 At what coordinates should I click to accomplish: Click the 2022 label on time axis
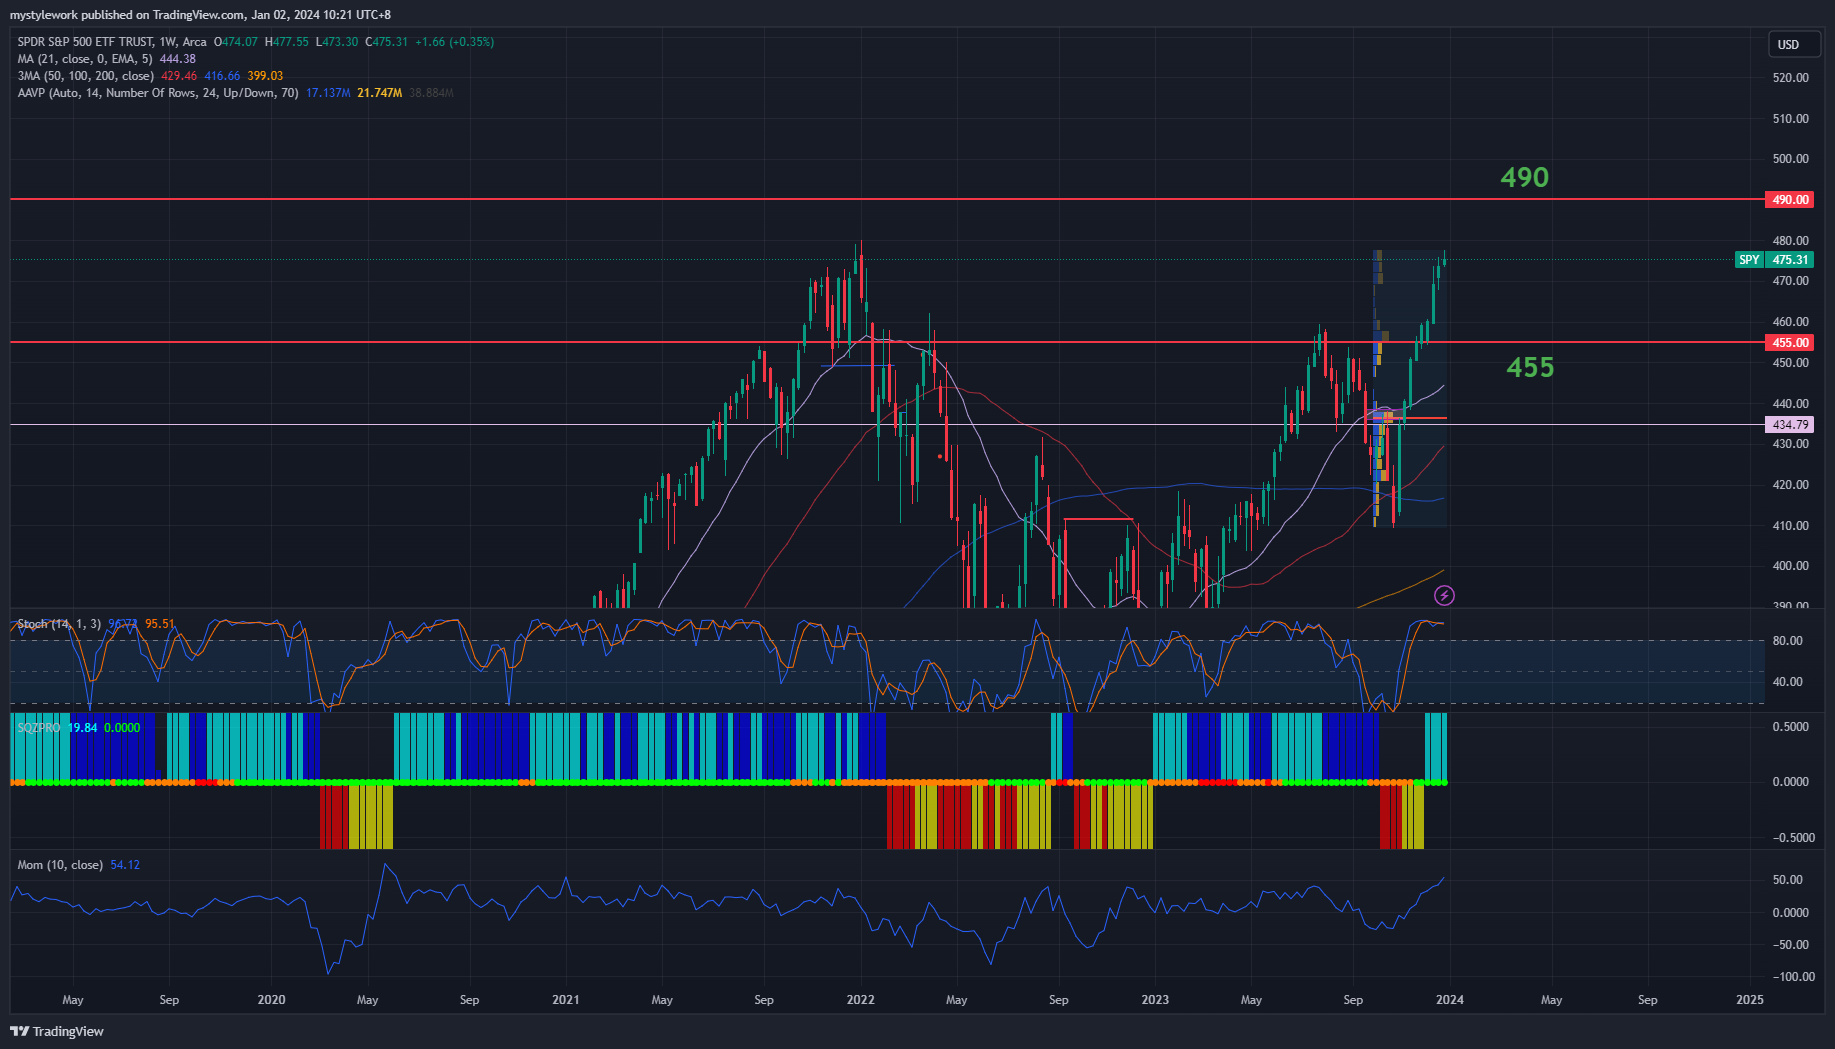pos(860,1000)
